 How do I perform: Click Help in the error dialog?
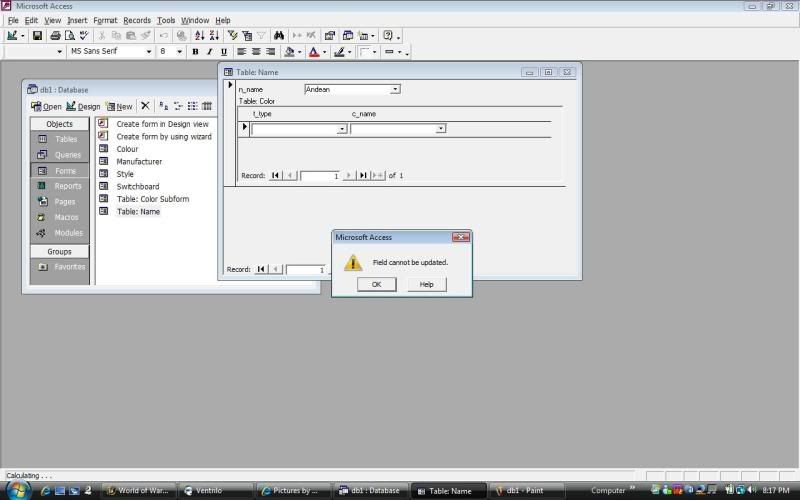pos(427,284)
